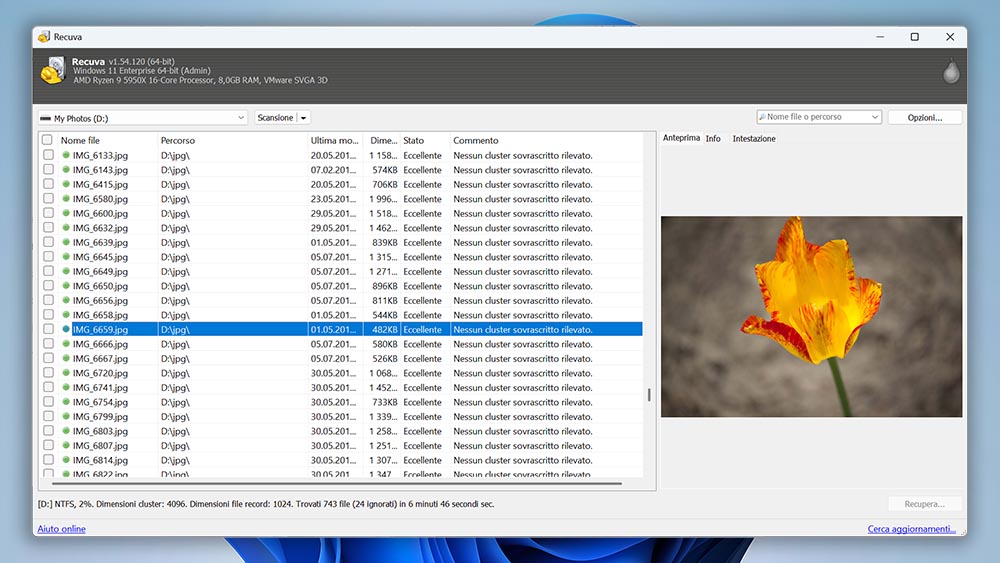The image size is (1000, 563).
Task: Check the box for IMG_6632.jpg
Action: [48, 228]
